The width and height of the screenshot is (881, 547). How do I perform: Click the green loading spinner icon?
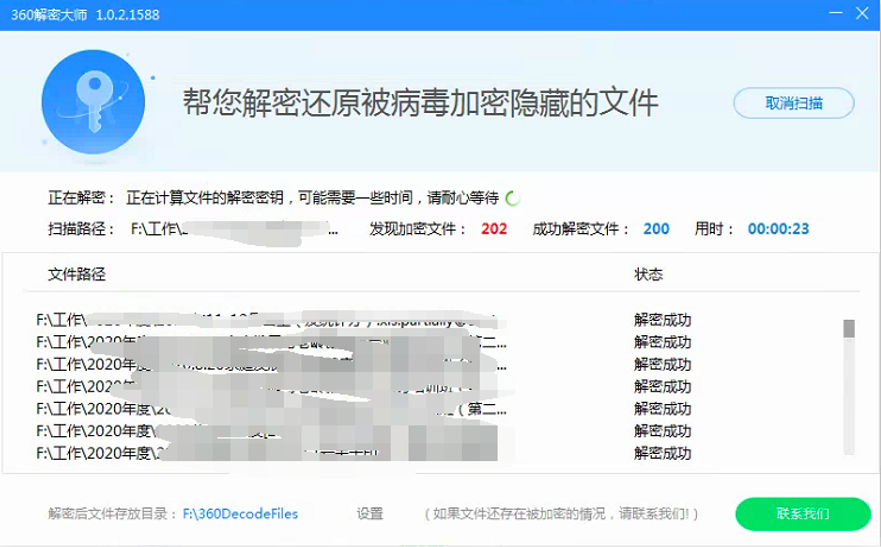click(x=513, y=198)
